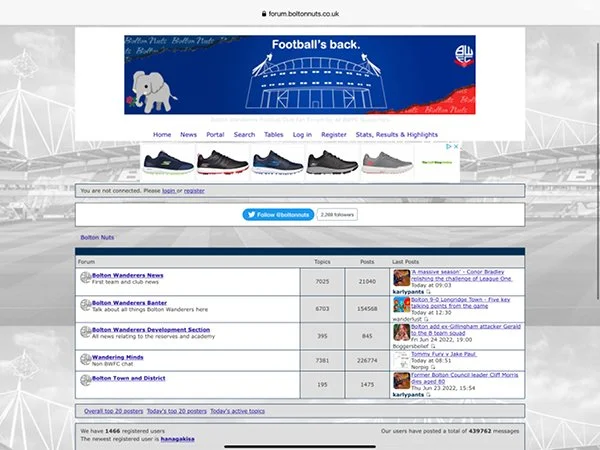Image resolution: width=600 pixels, height=450 pixels.
Task: Open Norpig user profile
Action: pos(420,367)
